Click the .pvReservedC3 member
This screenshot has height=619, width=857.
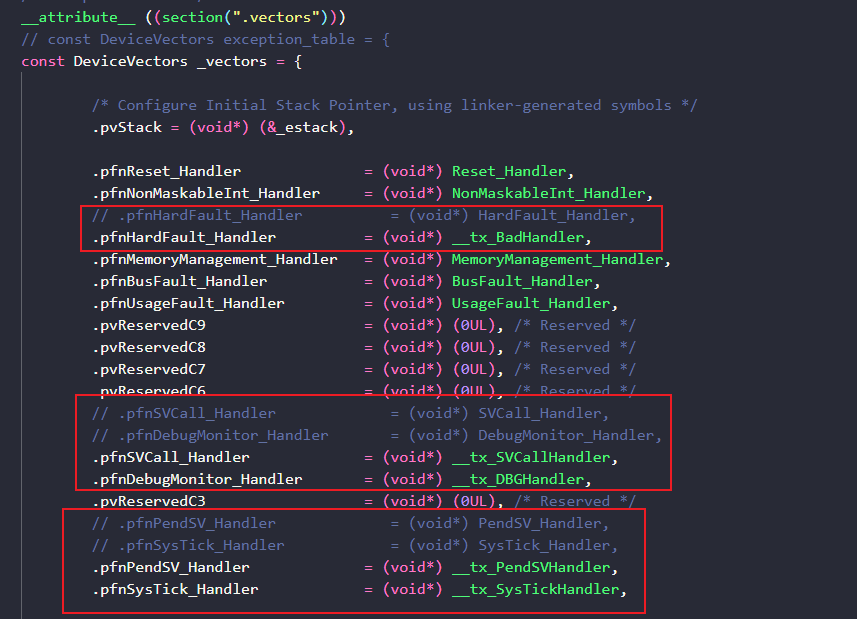point(149,501)
